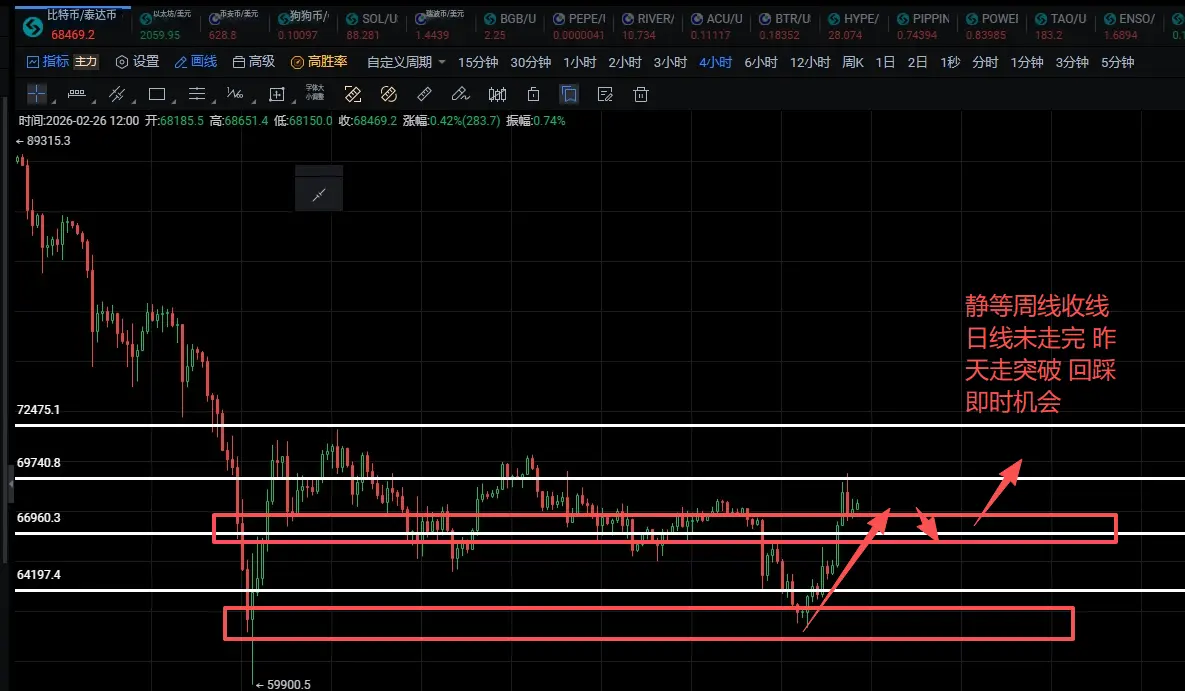Click the 72475.1 price level label
Viewport: 1185px width, 691px height.
(x=39, y=410)
